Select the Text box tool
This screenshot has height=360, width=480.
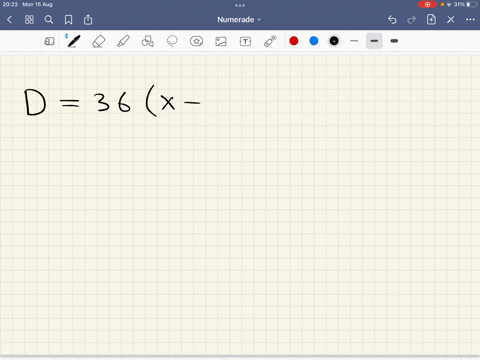[245, 41]
